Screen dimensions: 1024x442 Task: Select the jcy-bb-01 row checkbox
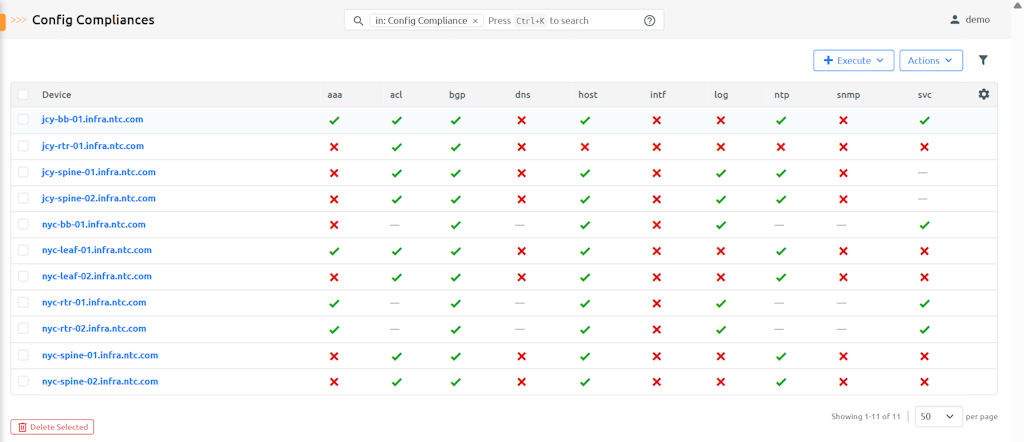24,119
